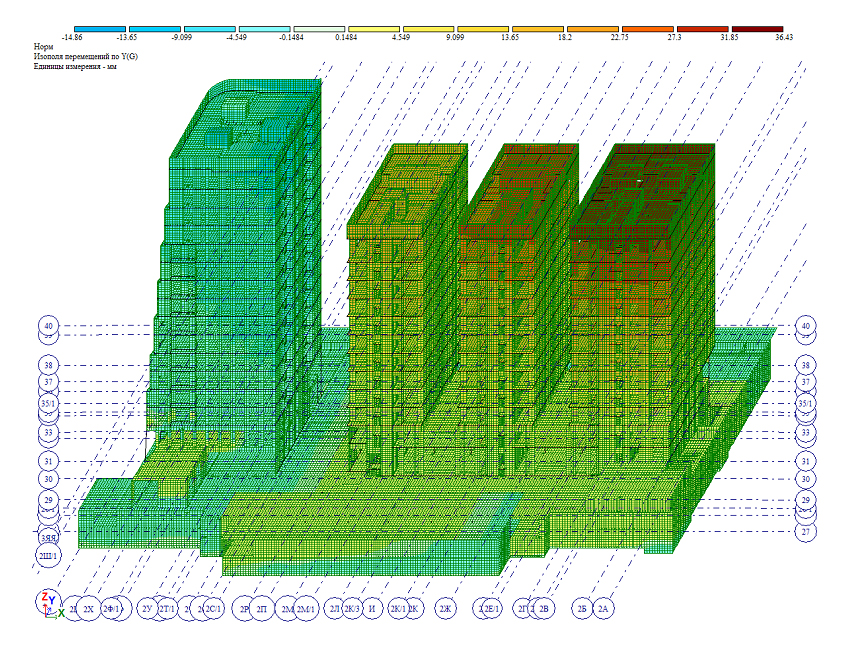Click axis marker 2X at bottom left
850x652 pixels.
[88, 609]
